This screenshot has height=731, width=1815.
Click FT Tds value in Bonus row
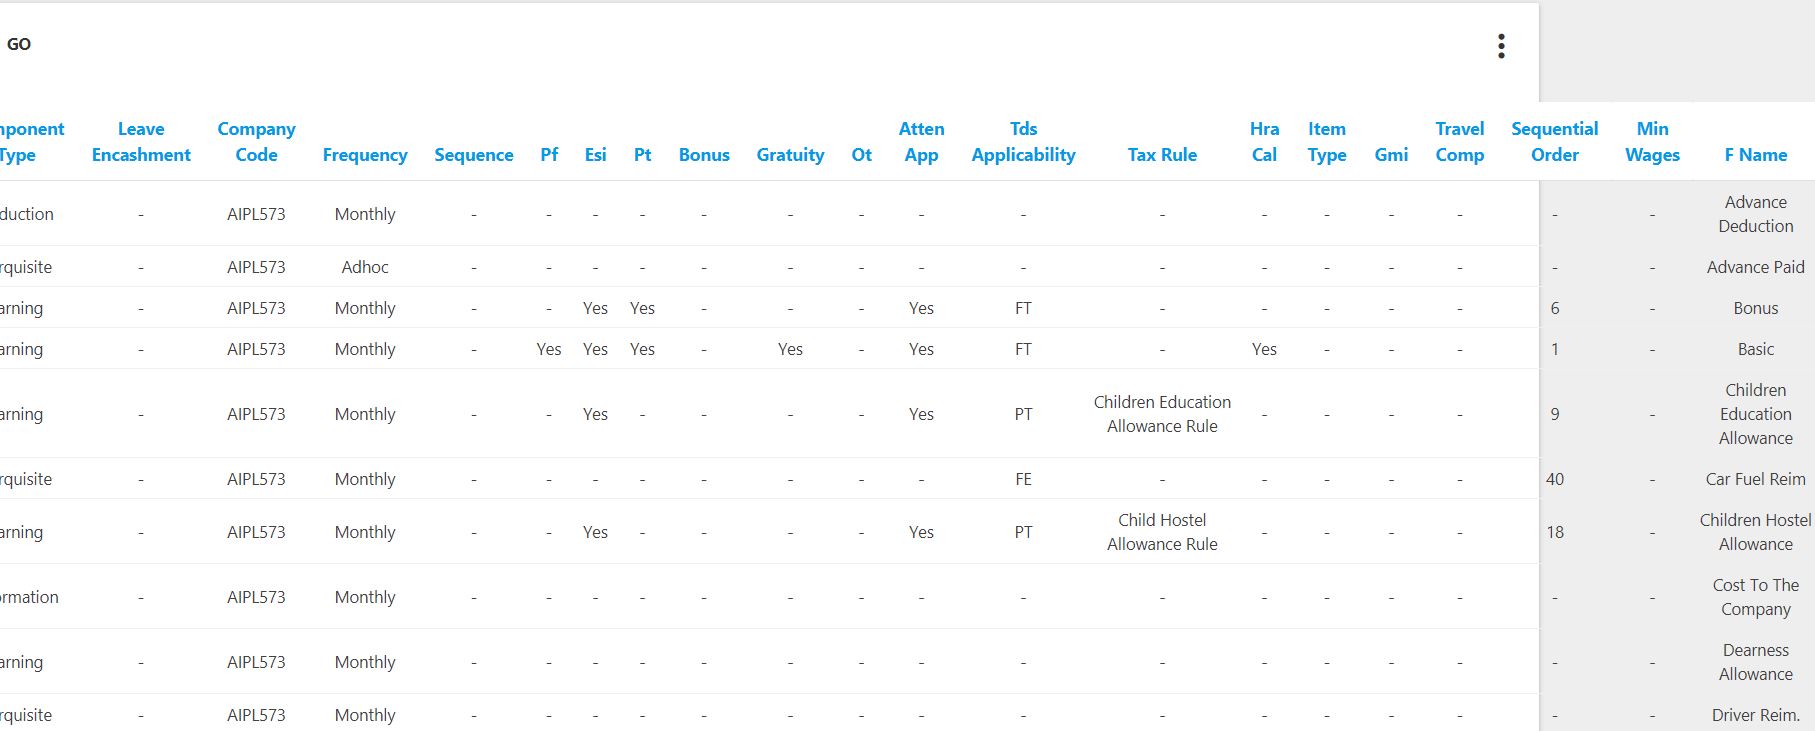1023,308
